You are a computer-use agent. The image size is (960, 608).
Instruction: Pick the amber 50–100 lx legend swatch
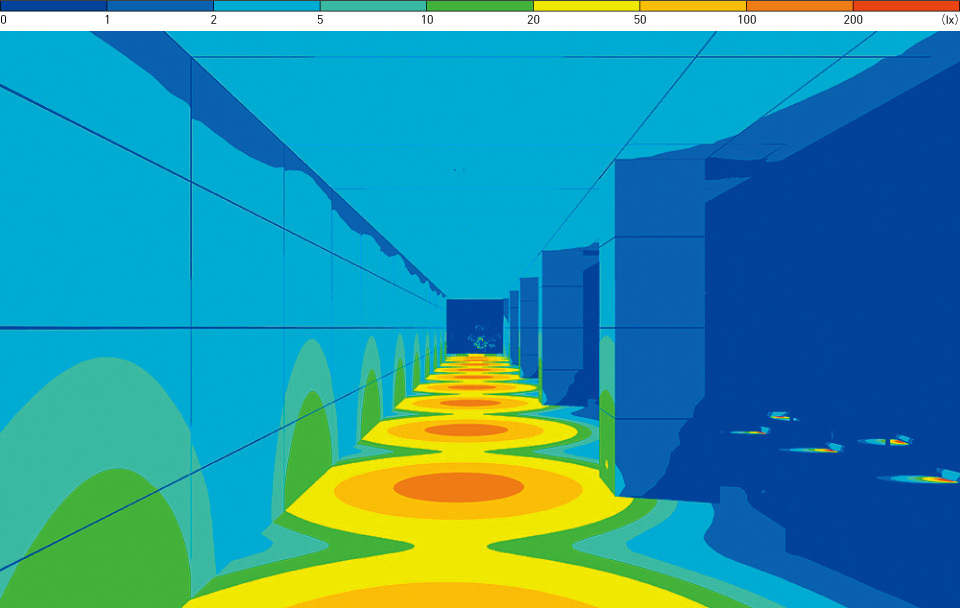tap(693, 5)
